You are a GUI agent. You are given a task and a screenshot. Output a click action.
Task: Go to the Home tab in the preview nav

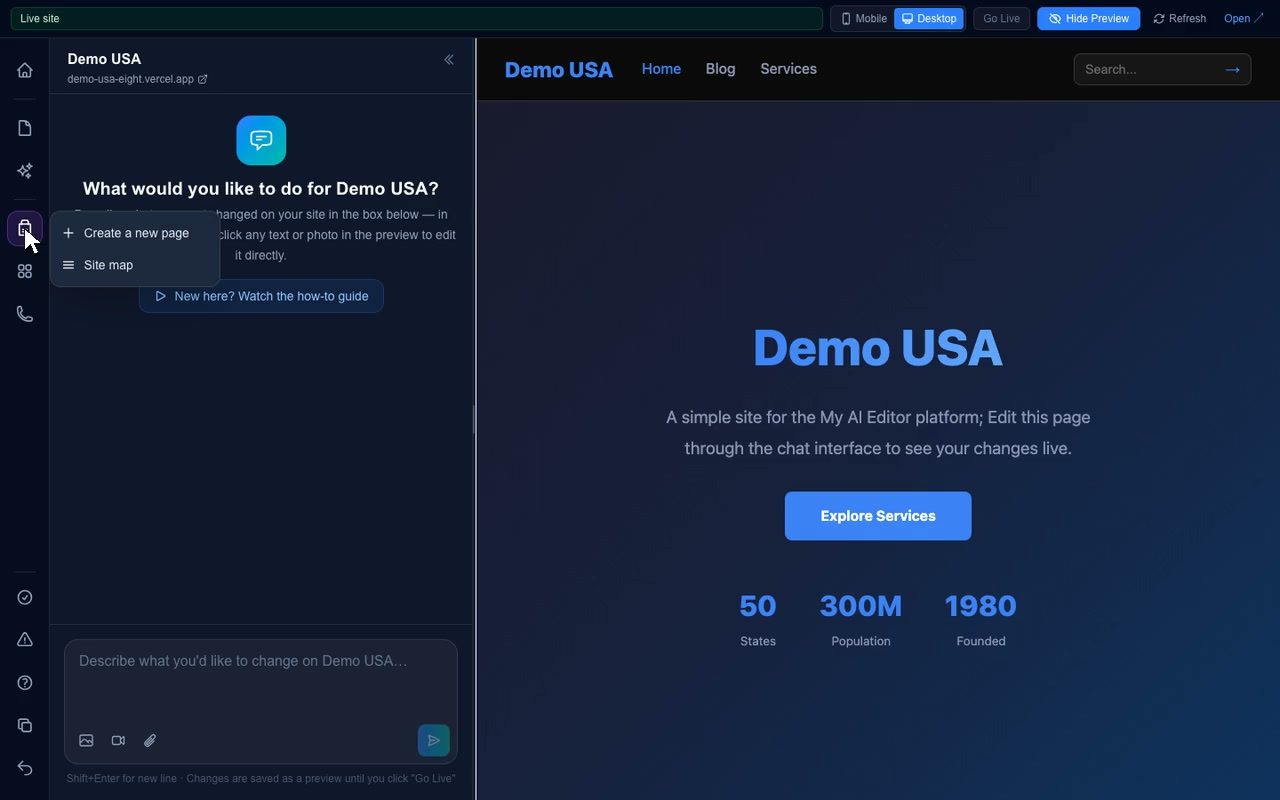[x=661, y=69]
